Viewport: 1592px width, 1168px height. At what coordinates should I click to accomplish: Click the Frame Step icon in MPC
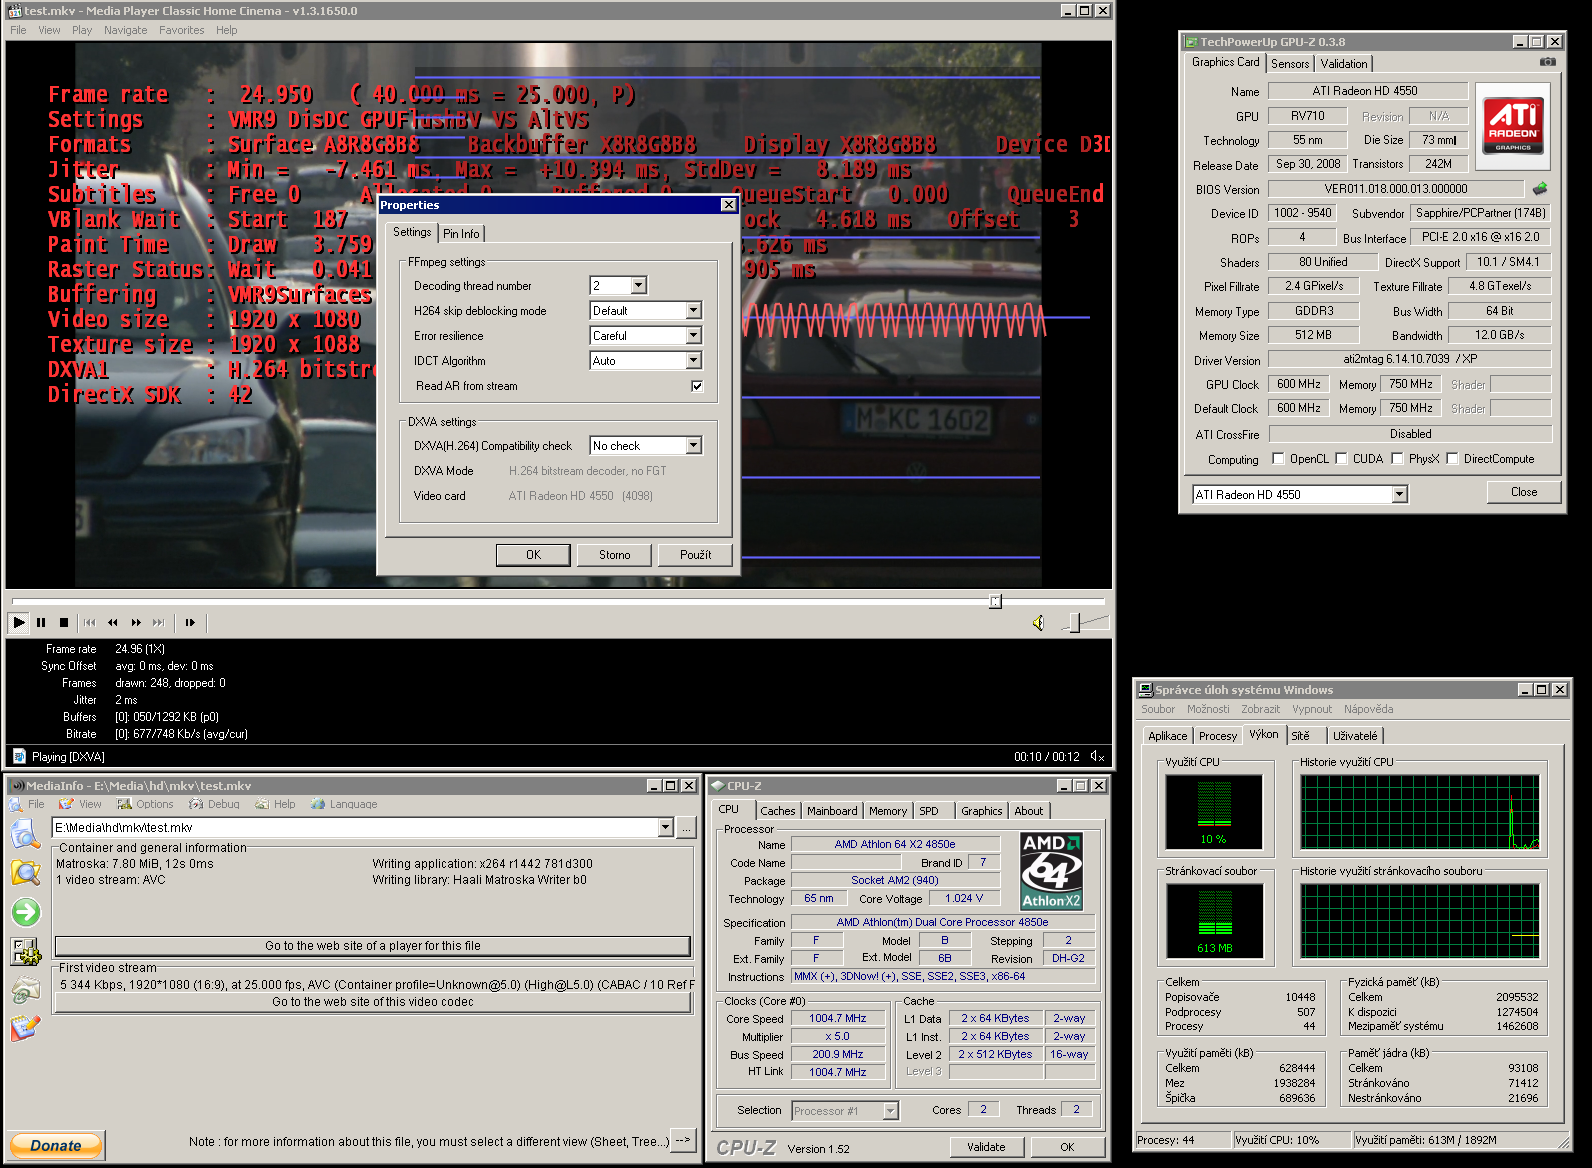[x=190, y=622]
